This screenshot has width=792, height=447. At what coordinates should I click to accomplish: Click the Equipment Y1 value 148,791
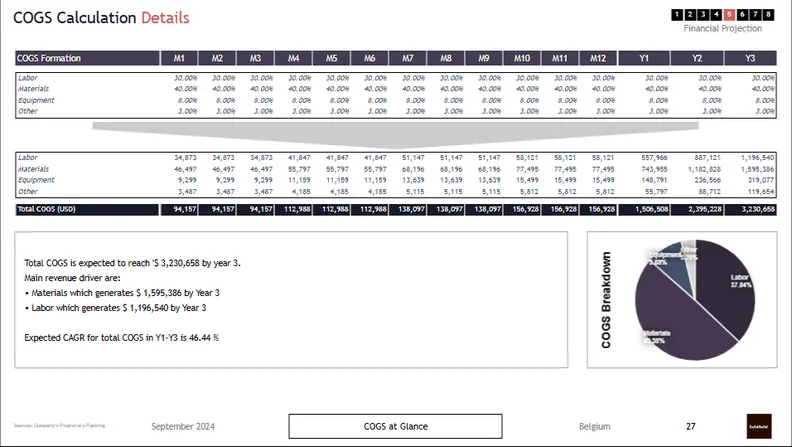(x=654, y=180)
